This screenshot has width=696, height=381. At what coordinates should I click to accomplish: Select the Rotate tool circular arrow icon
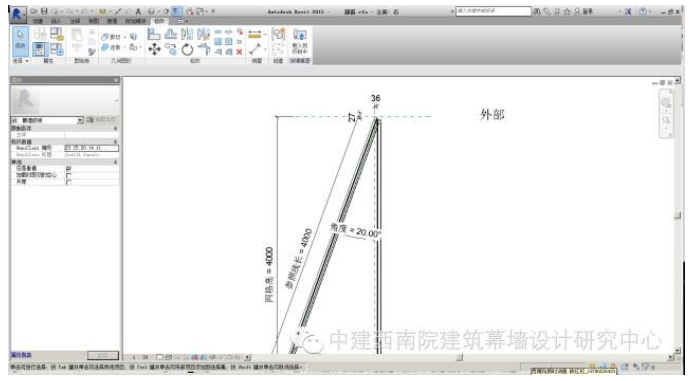pos(187,49)
